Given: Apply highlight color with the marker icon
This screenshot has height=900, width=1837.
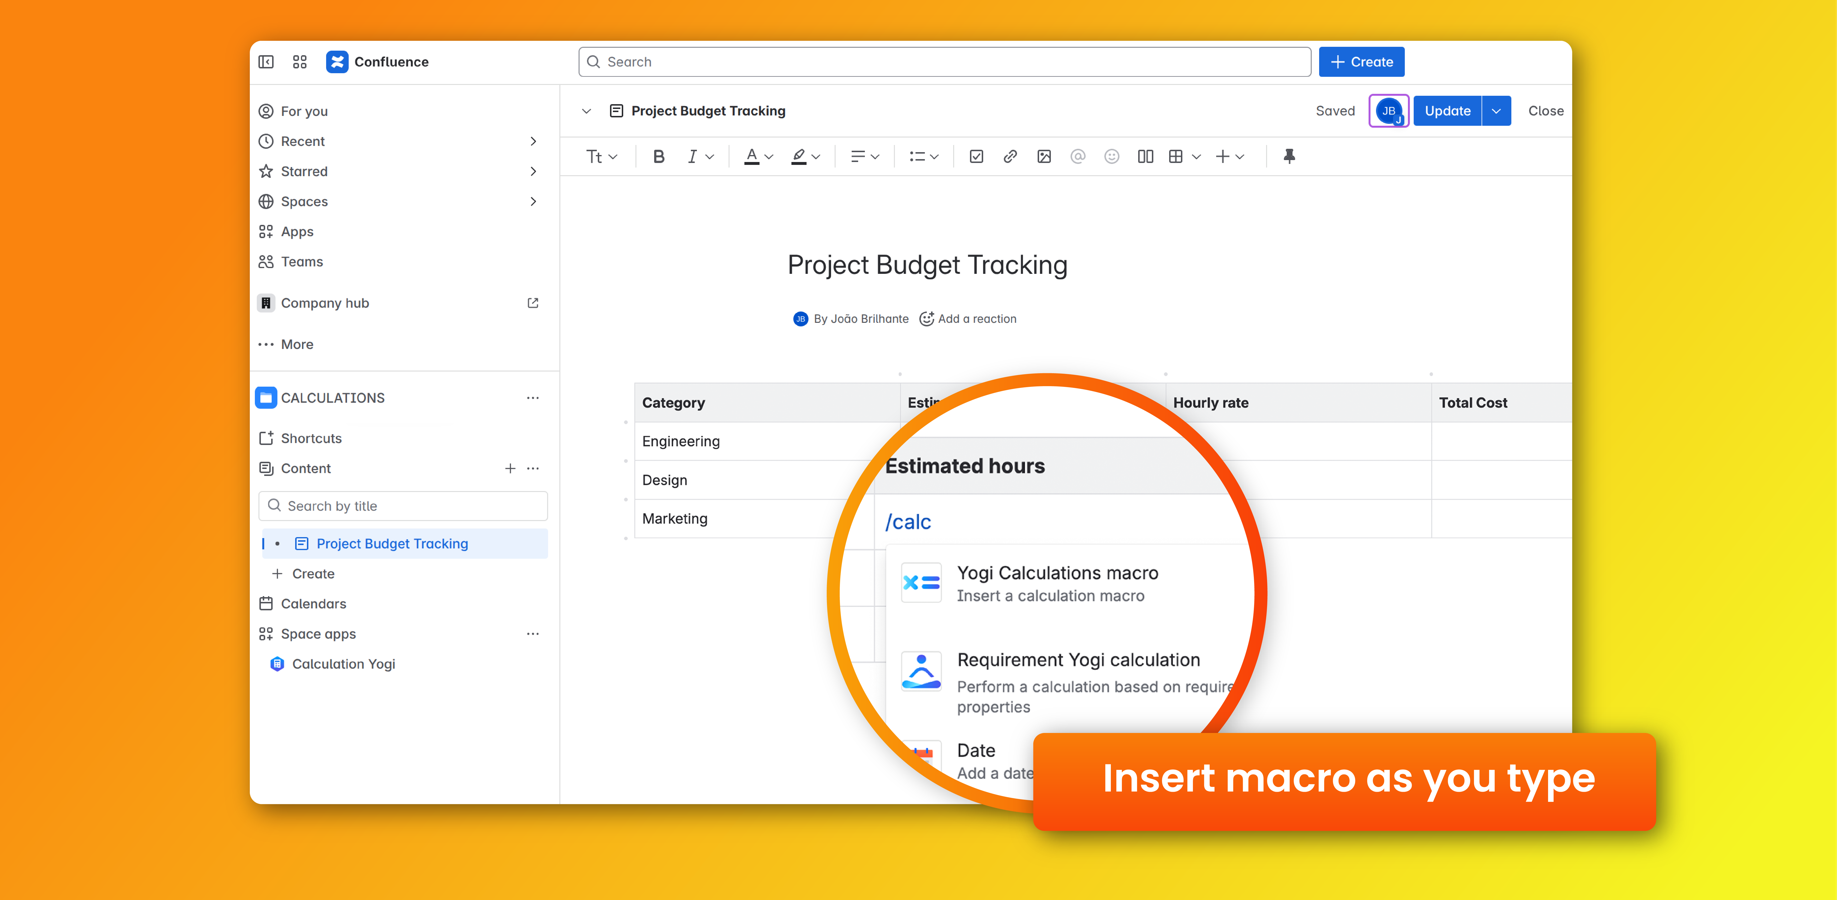Looking at the screenshot, I should (798, 157).
